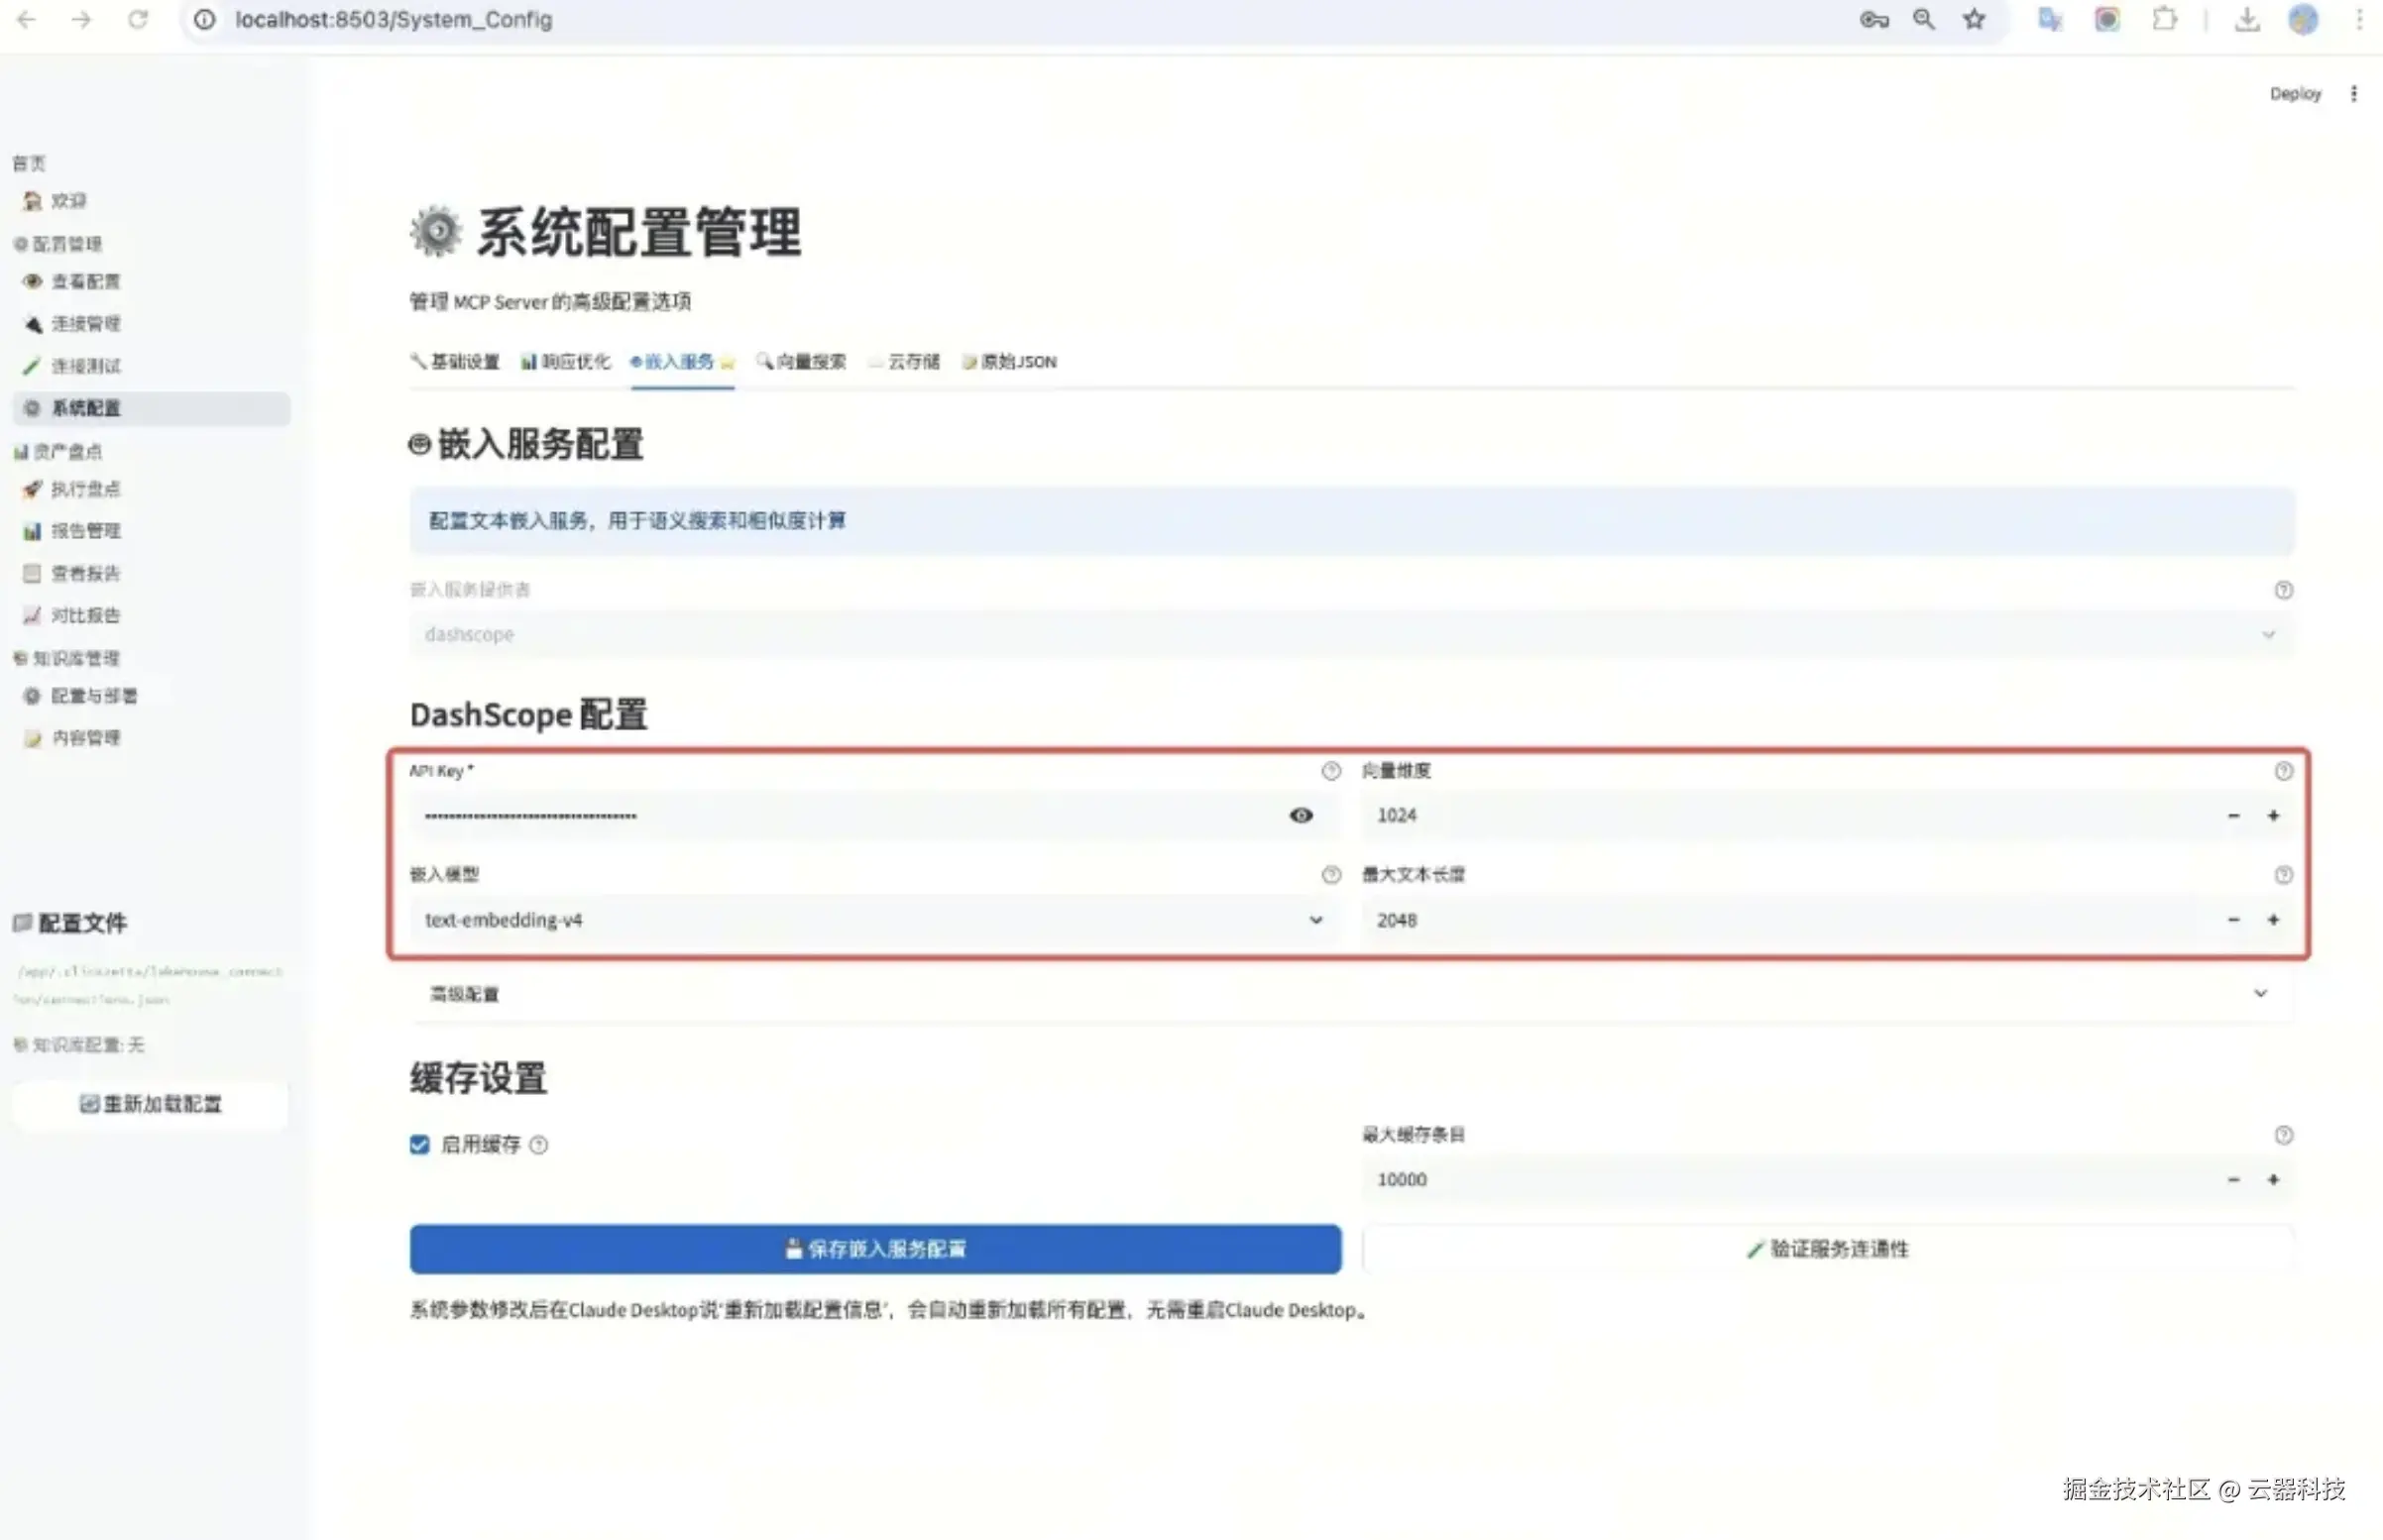Toggle the 启用缓存 checkbox
Screen dimensions: 2383x1540
pyautogui.click(x=419, y=1145)
